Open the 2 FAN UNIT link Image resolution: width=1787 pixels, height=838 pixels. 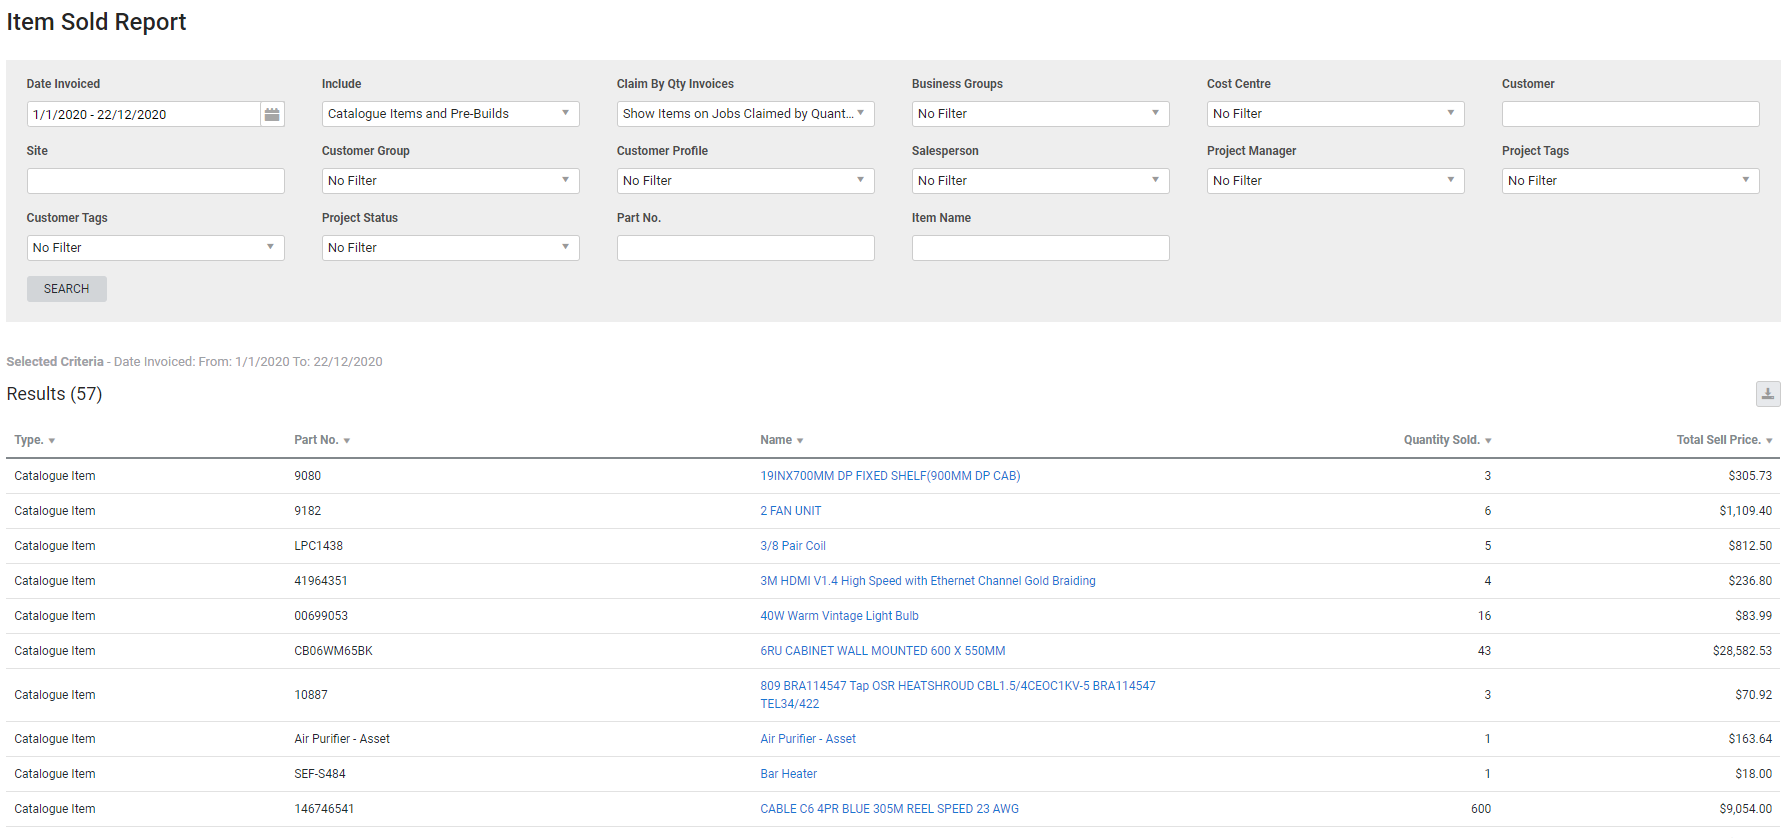click(791, 511)
